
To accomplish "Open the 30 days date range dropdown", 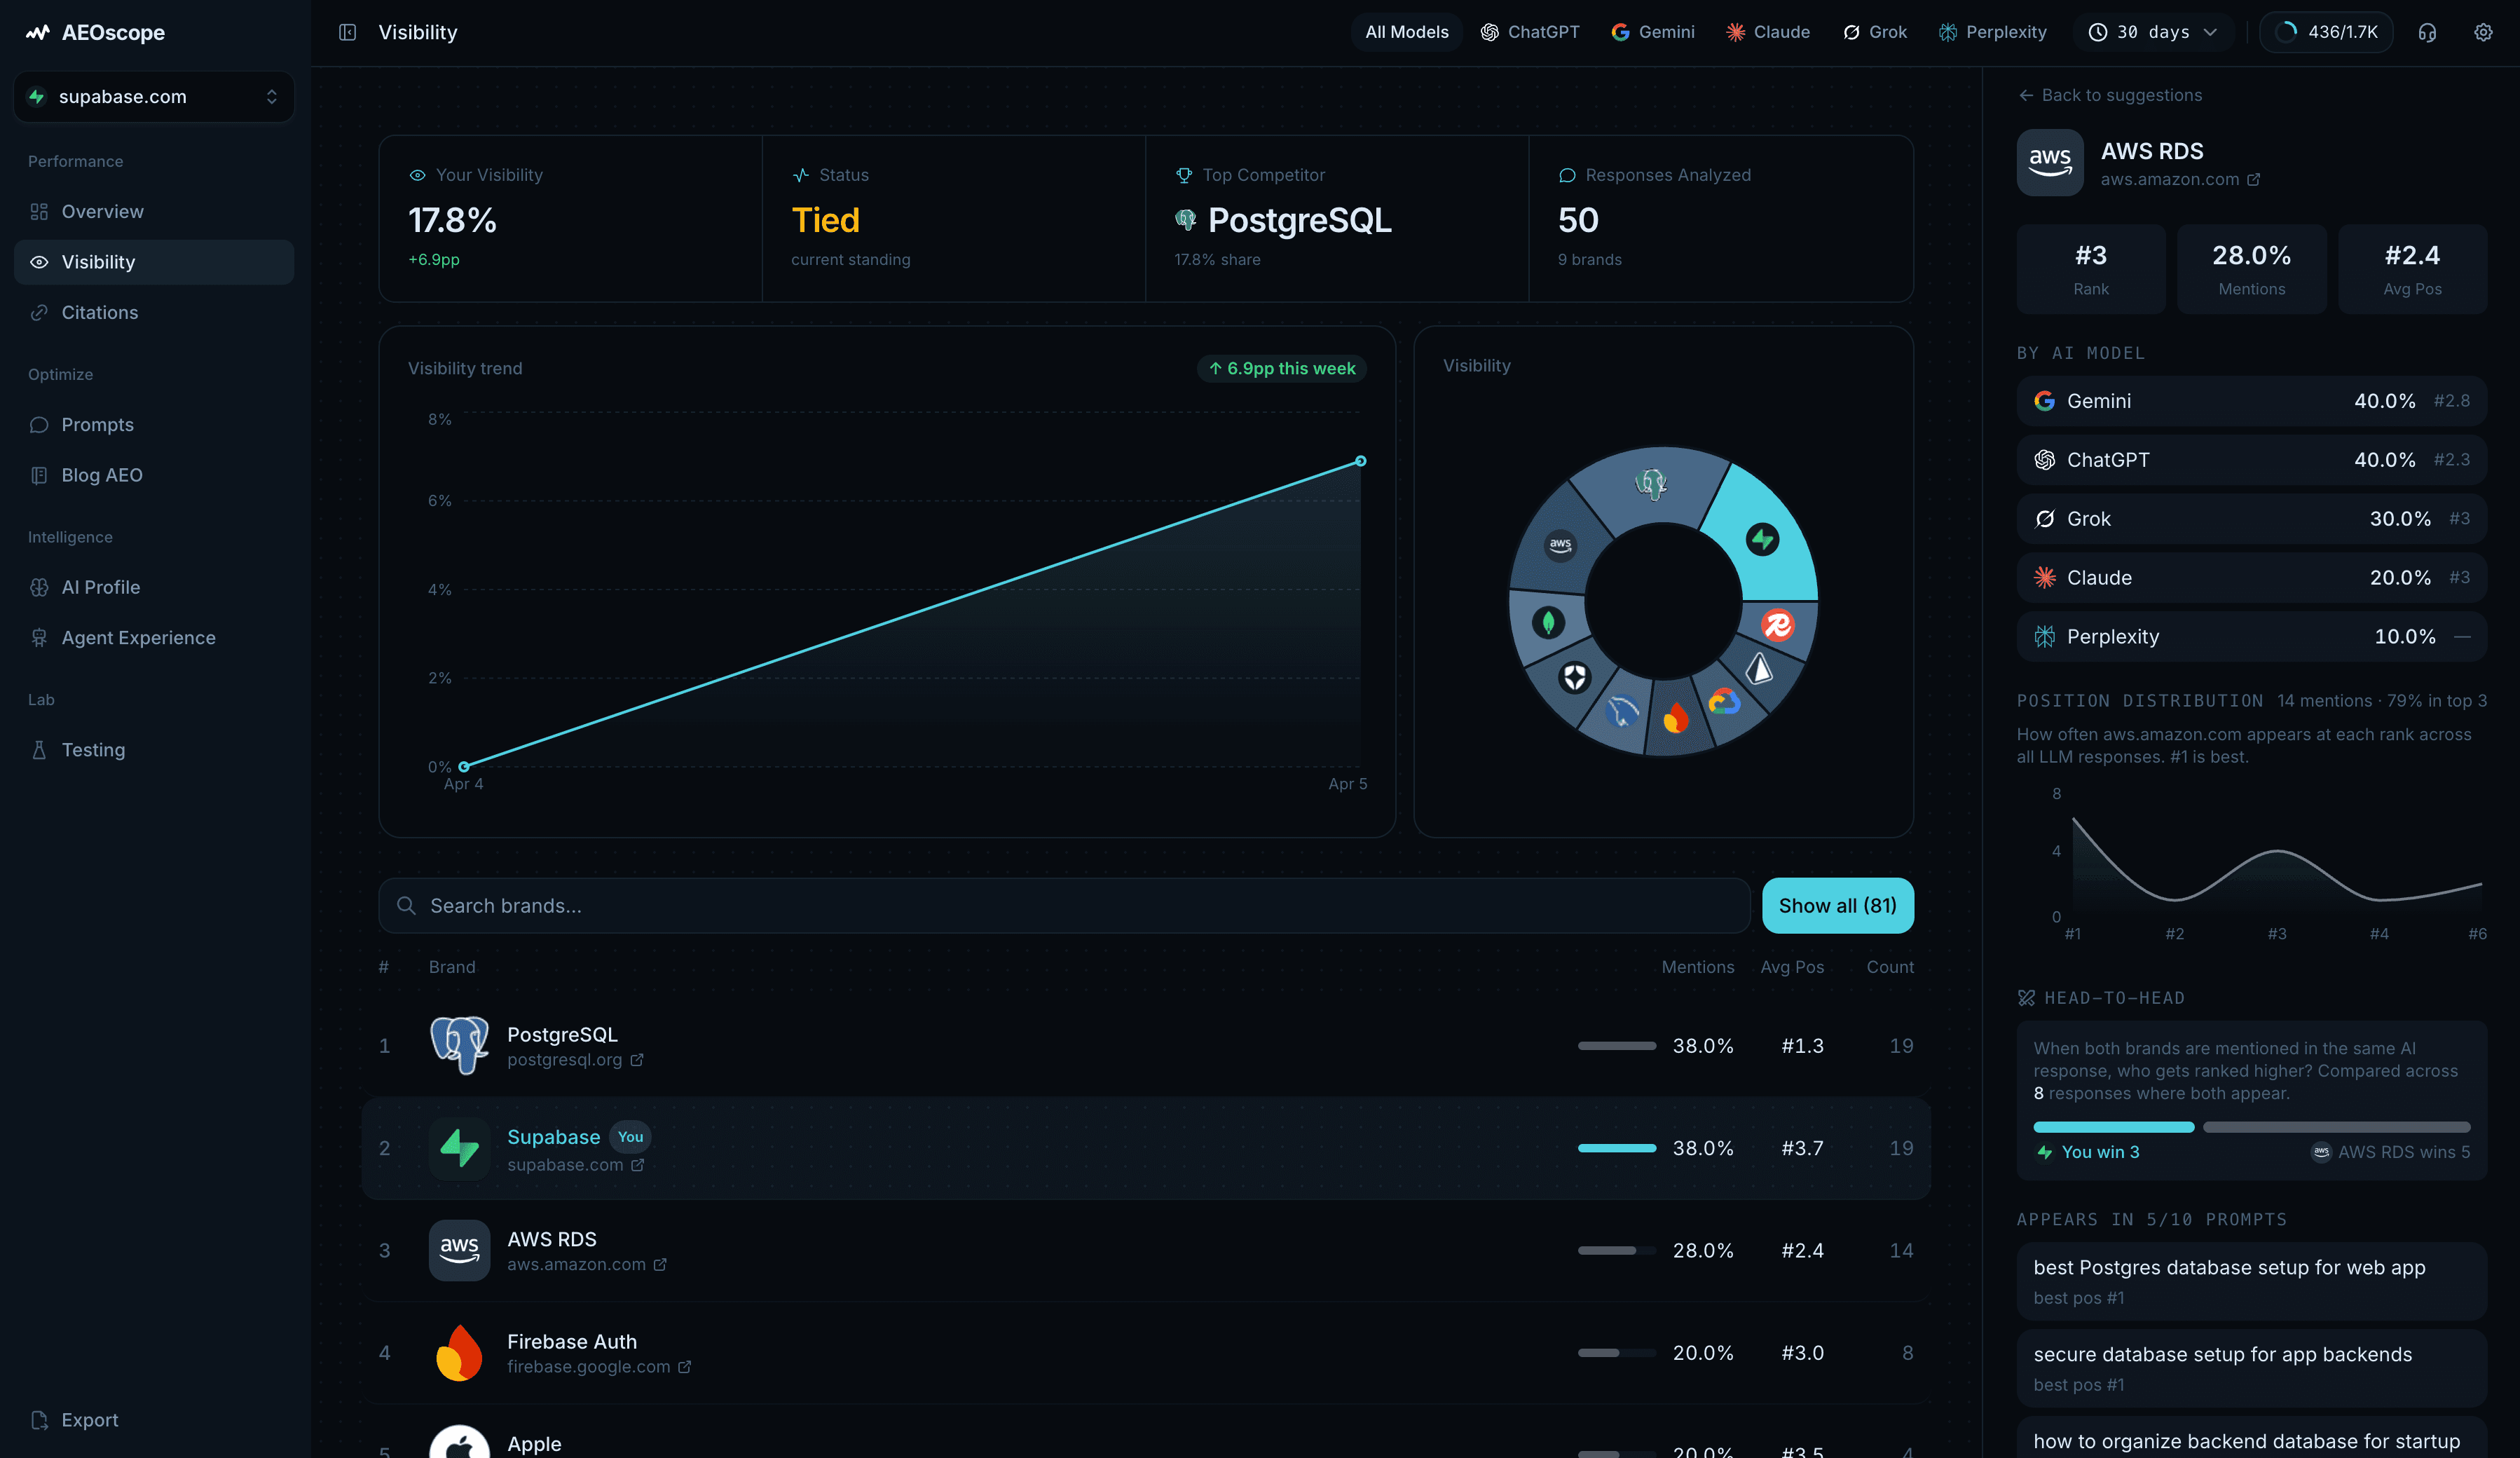I will pyautogui.click(x=2153, y=31).
